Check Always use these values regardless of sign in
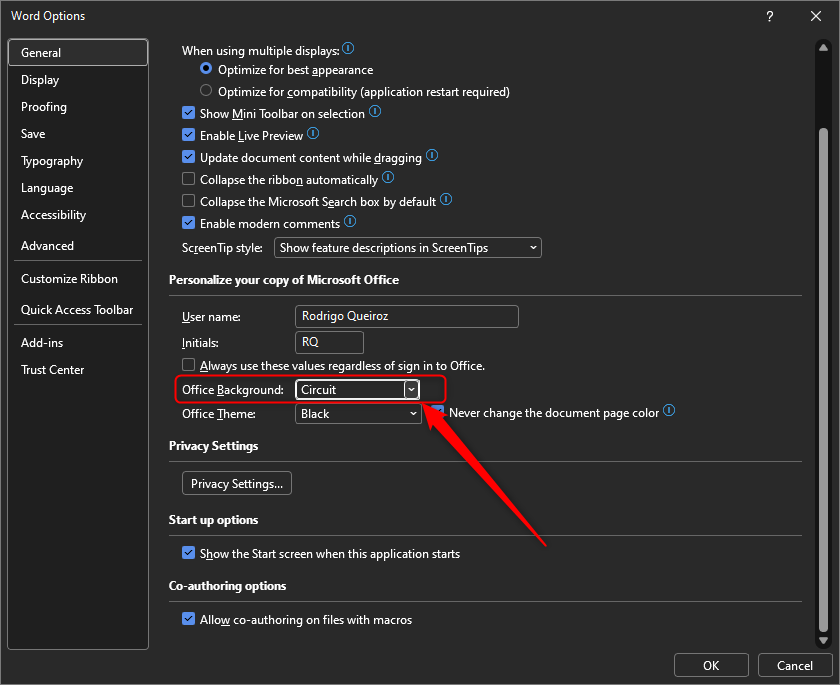 (189, 365)
